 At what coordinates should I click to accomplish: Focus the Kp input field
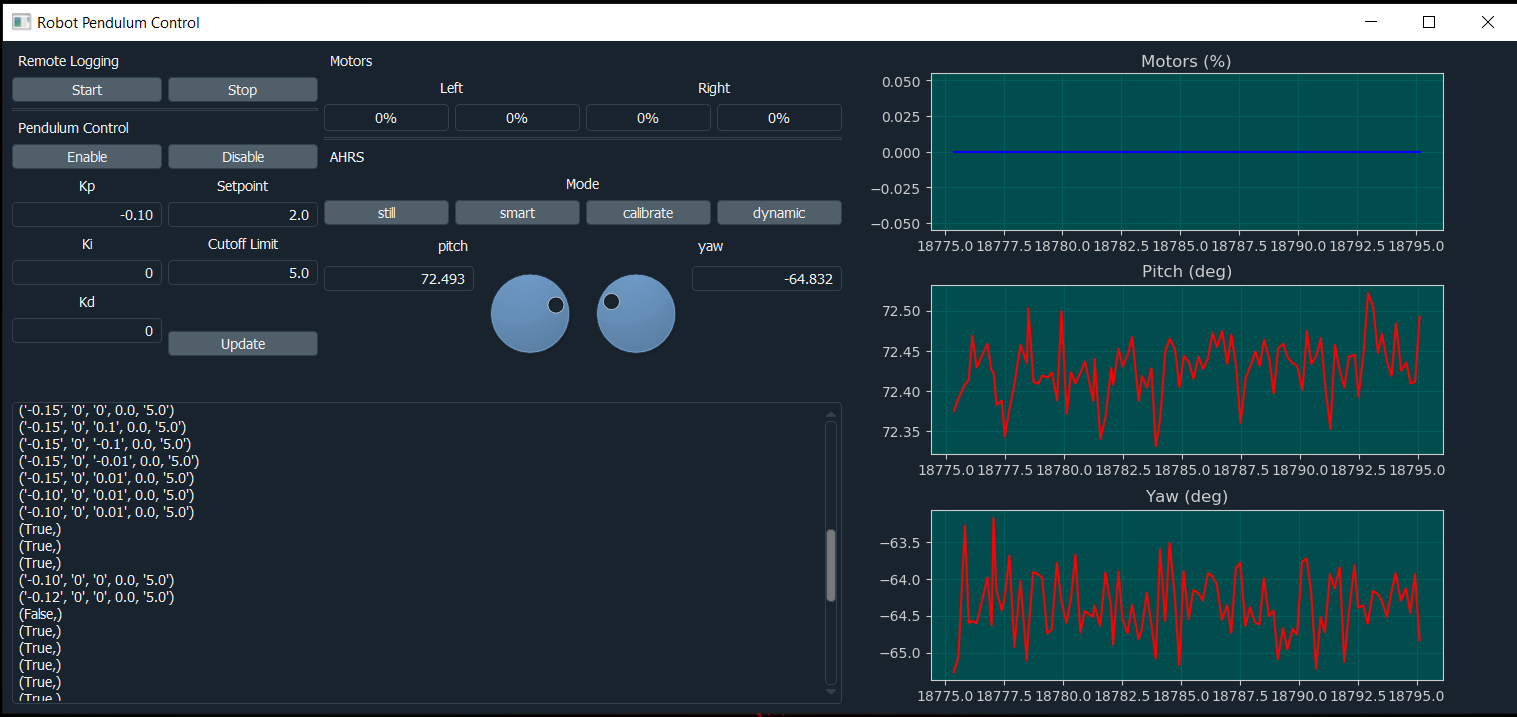tap(87, 215)
